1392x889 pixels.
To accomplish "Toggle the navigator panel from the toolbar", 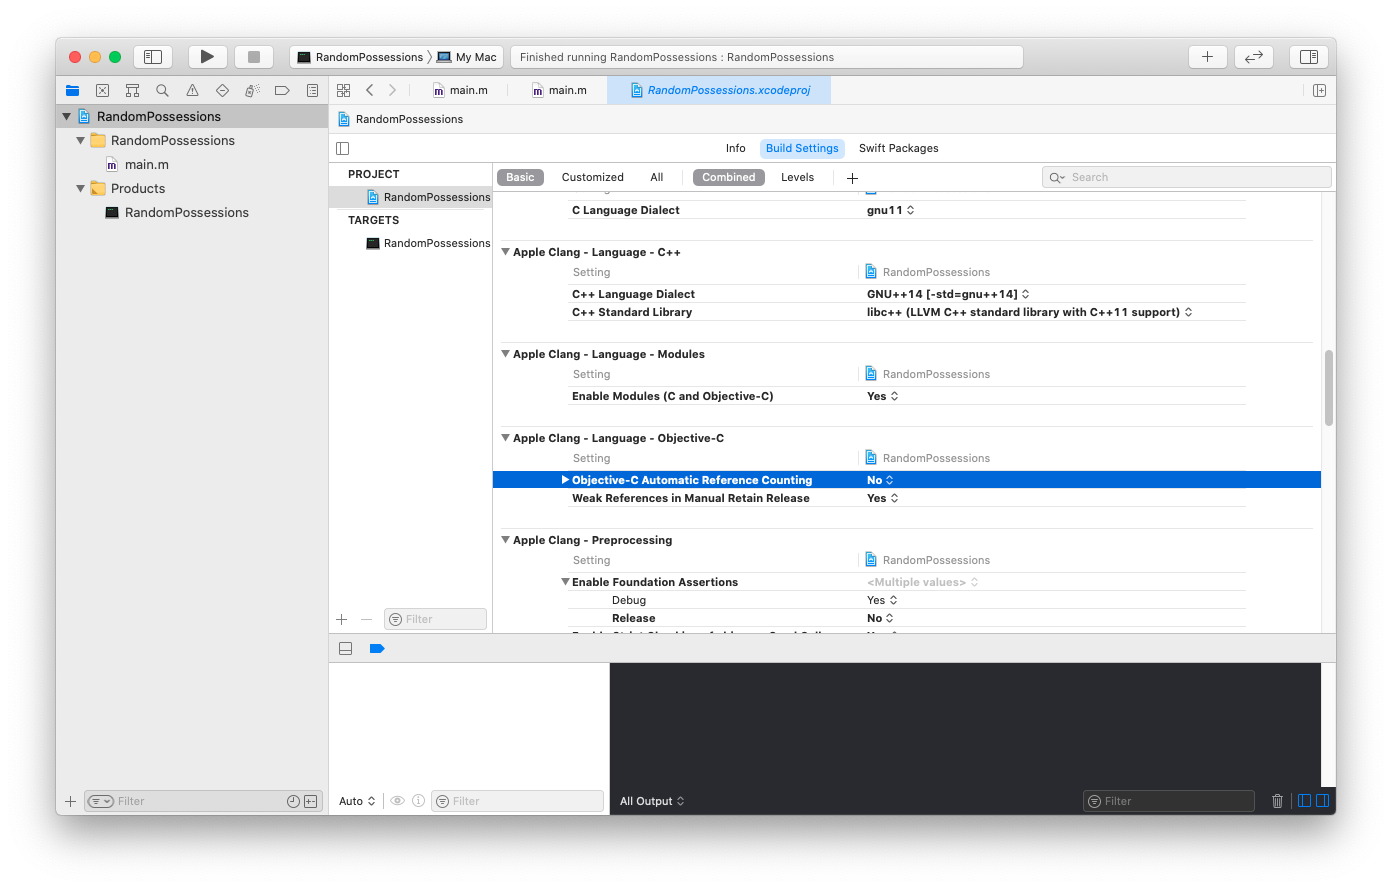I will pyautogui.click(x=153, y=57).
